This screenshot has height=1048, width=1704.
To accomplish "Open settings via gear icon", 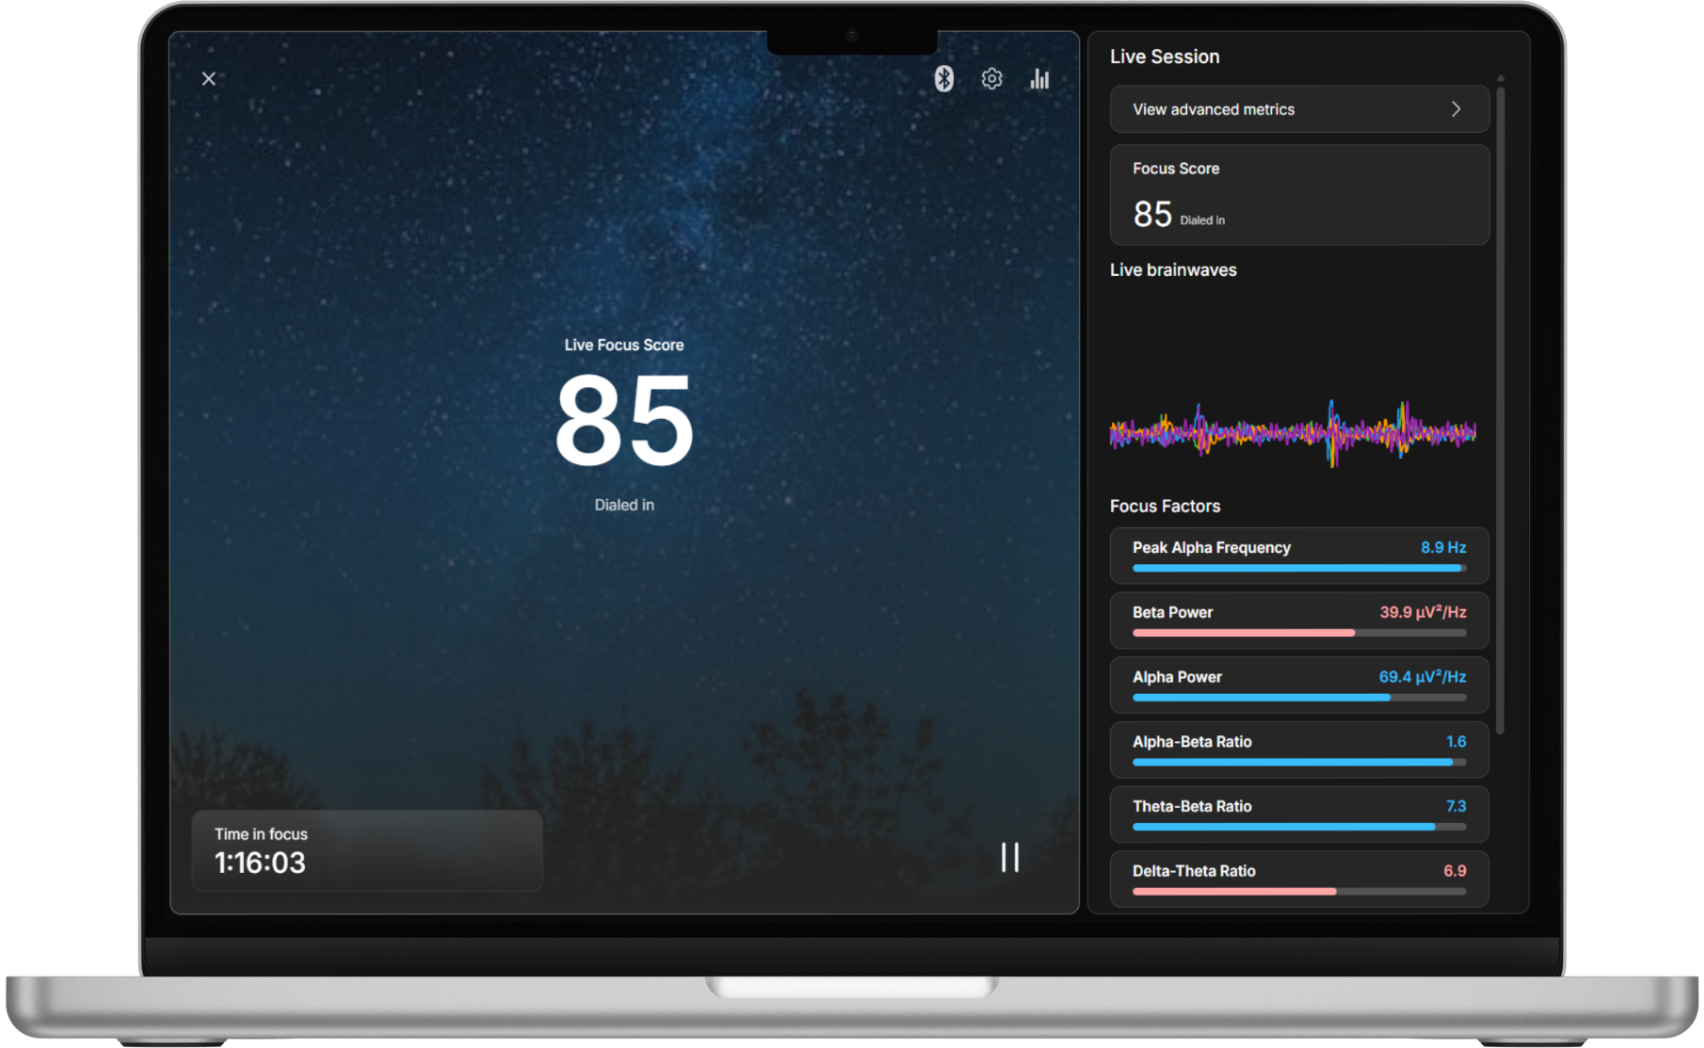I will [991, 79].
